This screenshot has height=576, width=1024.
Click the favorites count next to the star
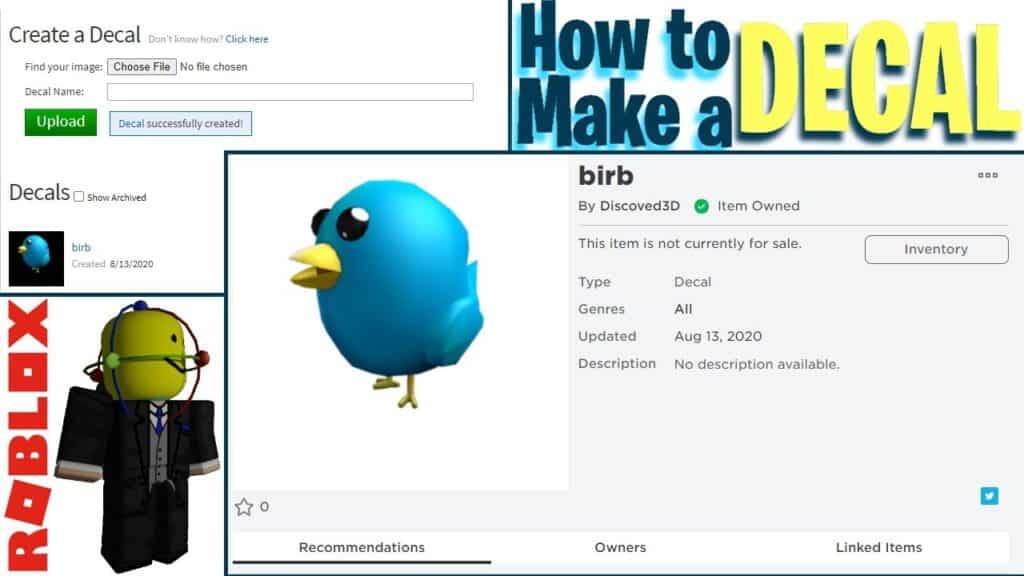click(x=263, y=508)
